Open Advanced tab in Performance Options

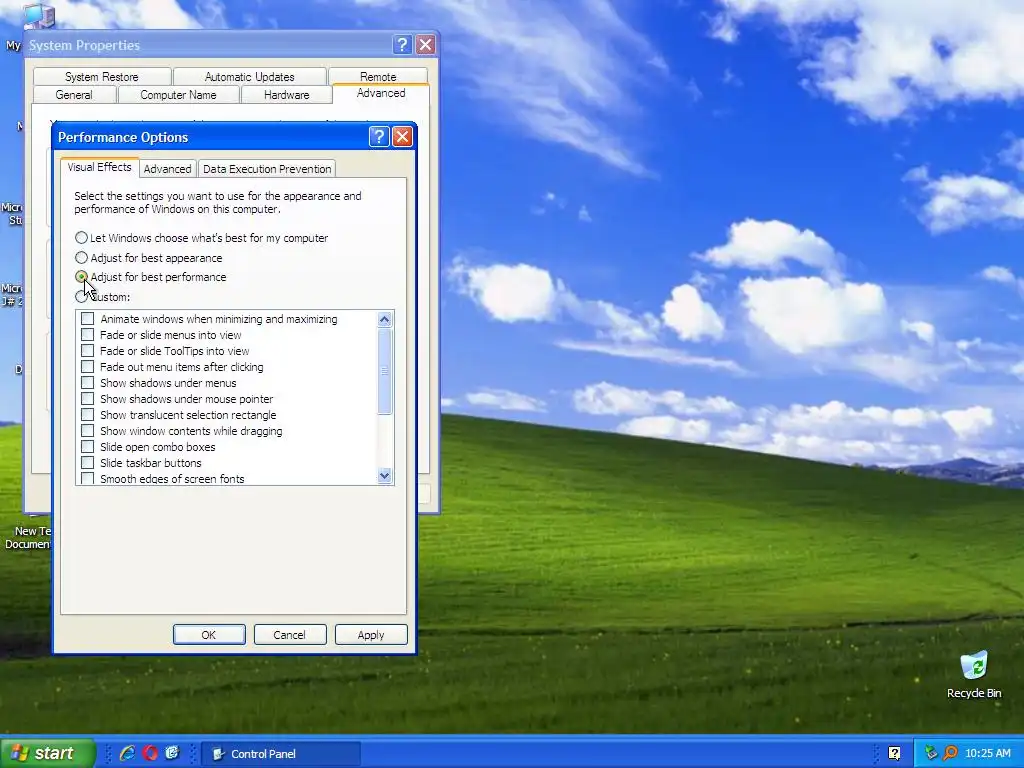click(x=167, y=168)
